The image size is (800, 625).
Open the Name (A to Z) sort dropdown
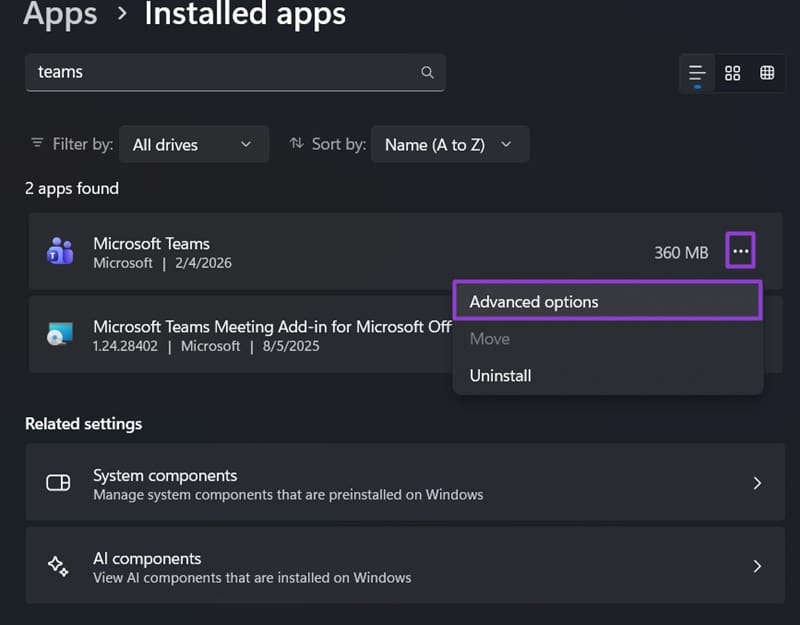pyautogui.click(x=449, y=144)
